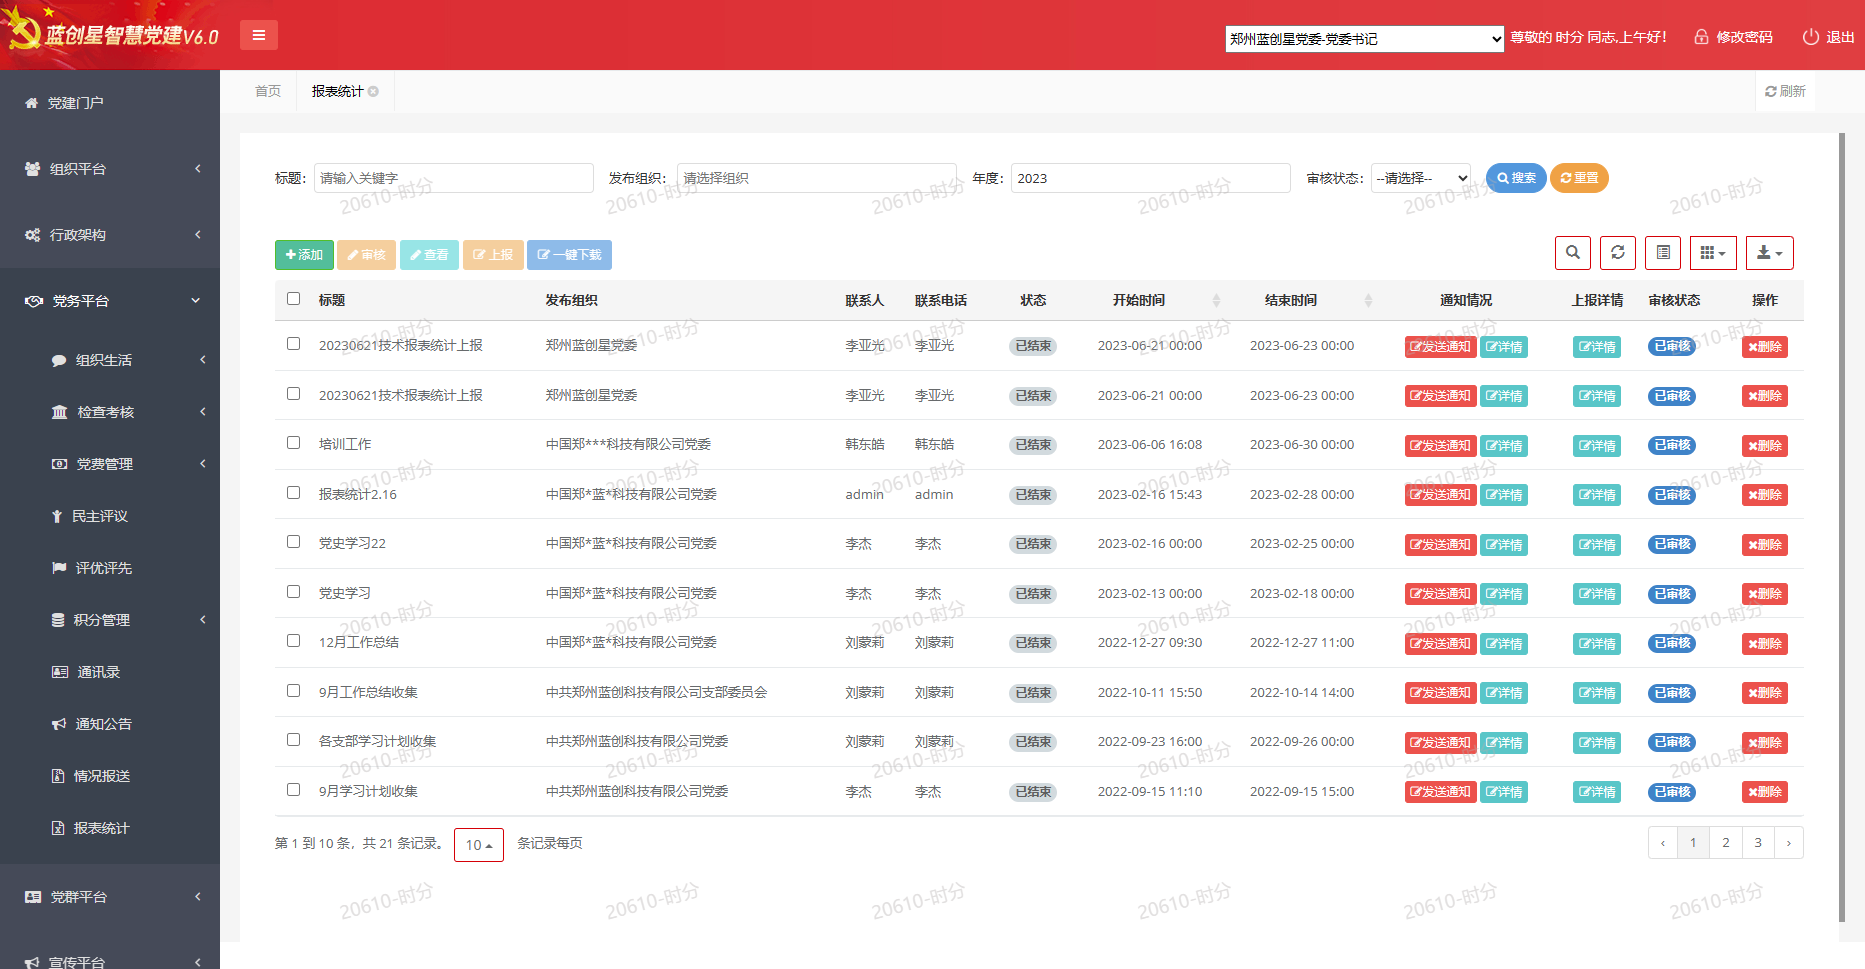Image resolution: width=1865 pixels, height=969 pixels.
Task: Click the 一键下载 button
Action: coord(569,255)
